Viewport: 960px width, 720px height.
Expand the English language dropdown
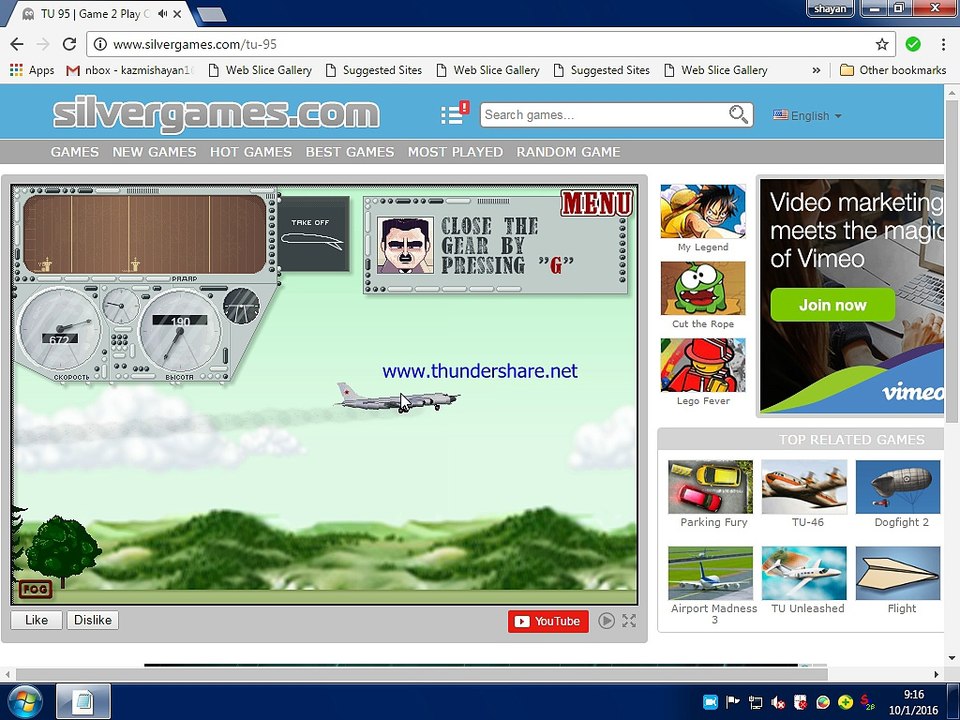(x=807, y=115)
